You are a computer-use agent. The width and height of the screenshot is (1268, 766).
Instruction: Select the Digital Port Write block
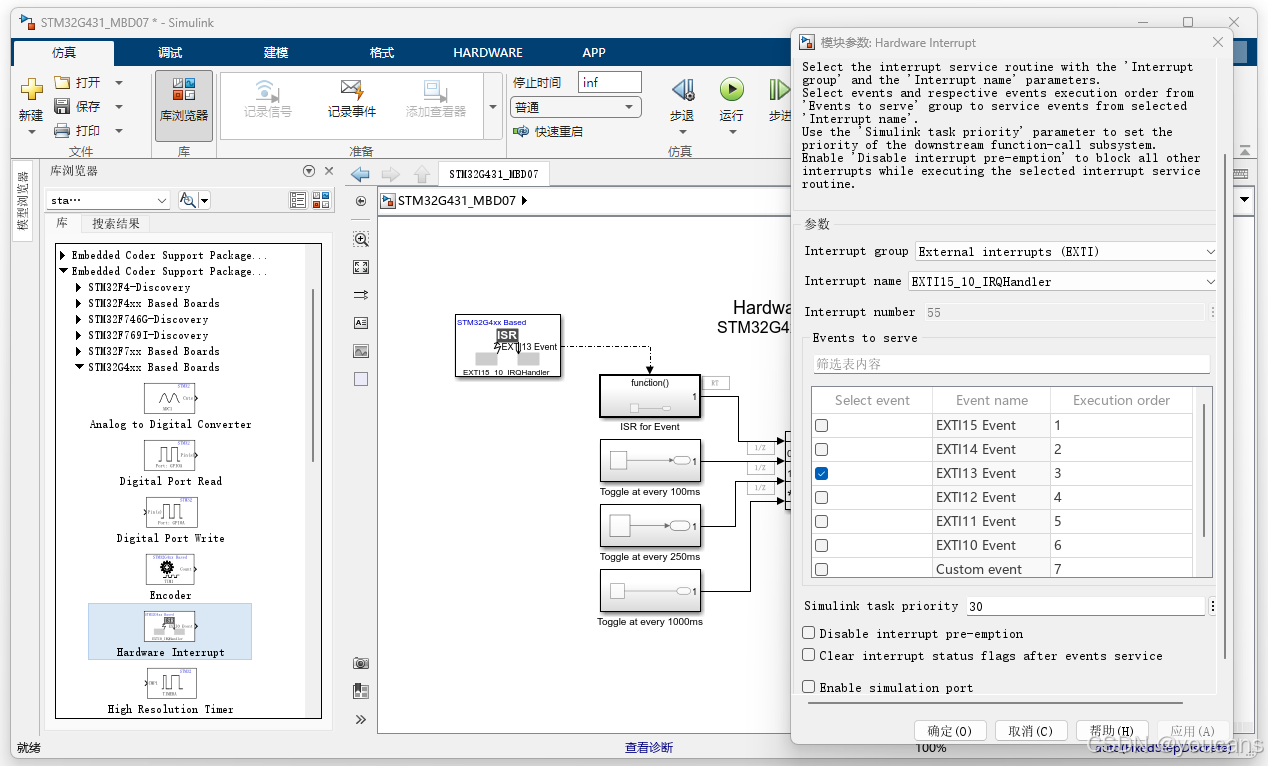pos(170,521)
